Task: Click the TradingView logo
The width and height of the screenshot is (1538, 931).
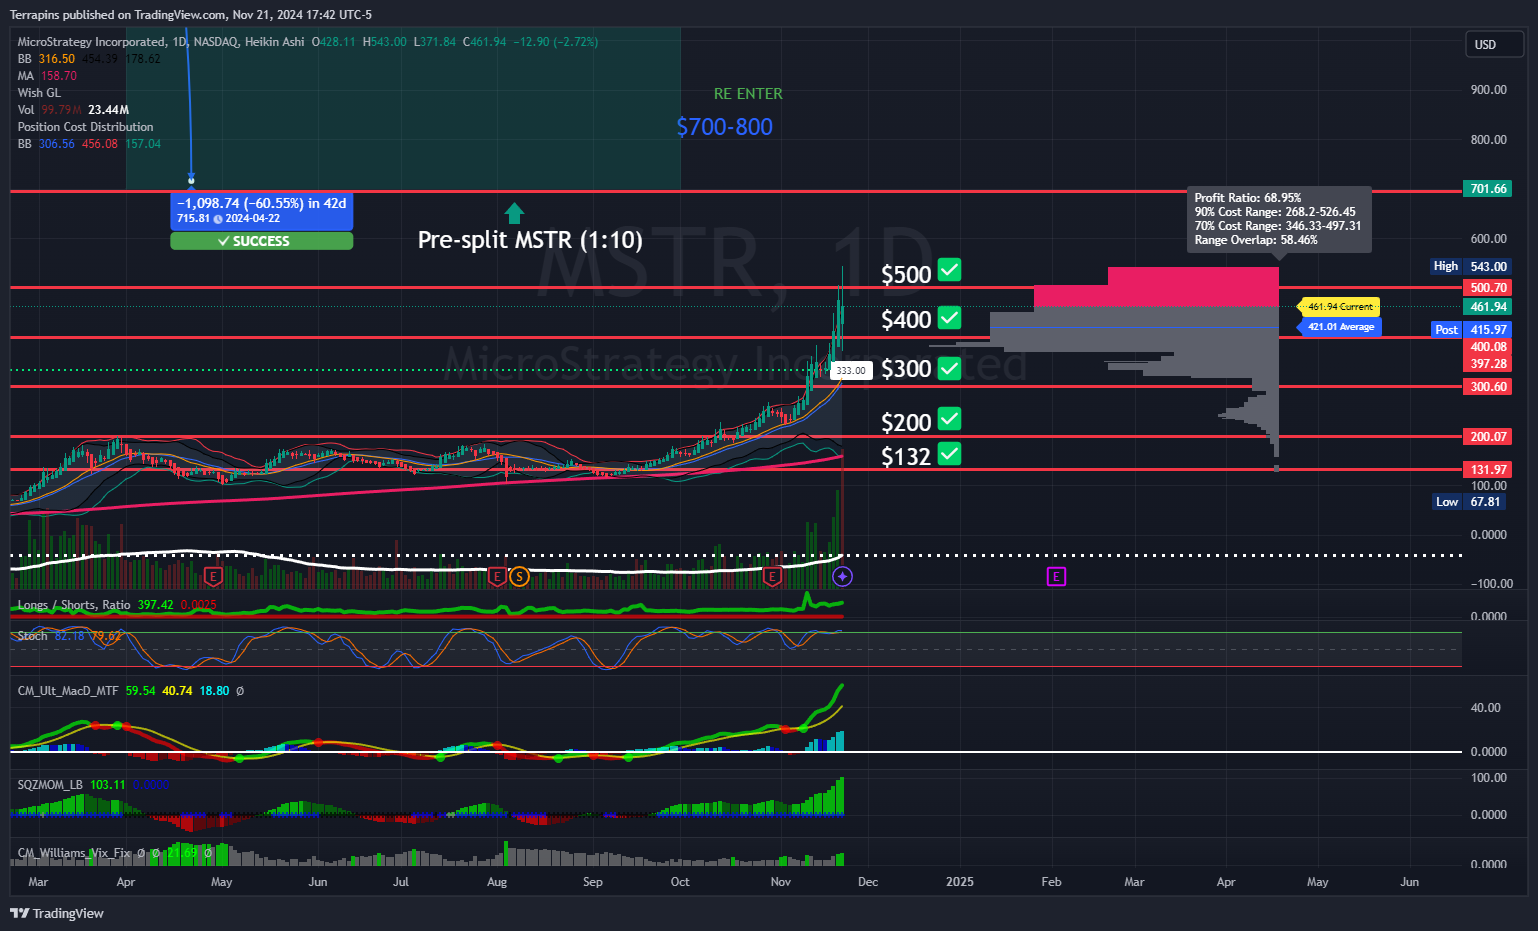Action: [57, 913]
